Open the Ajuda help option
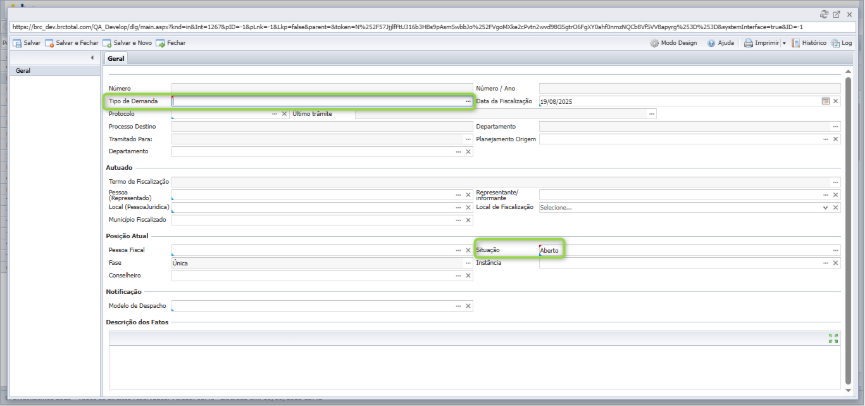Viewport: 865px width, 406px height. click(x=720, y=42)
